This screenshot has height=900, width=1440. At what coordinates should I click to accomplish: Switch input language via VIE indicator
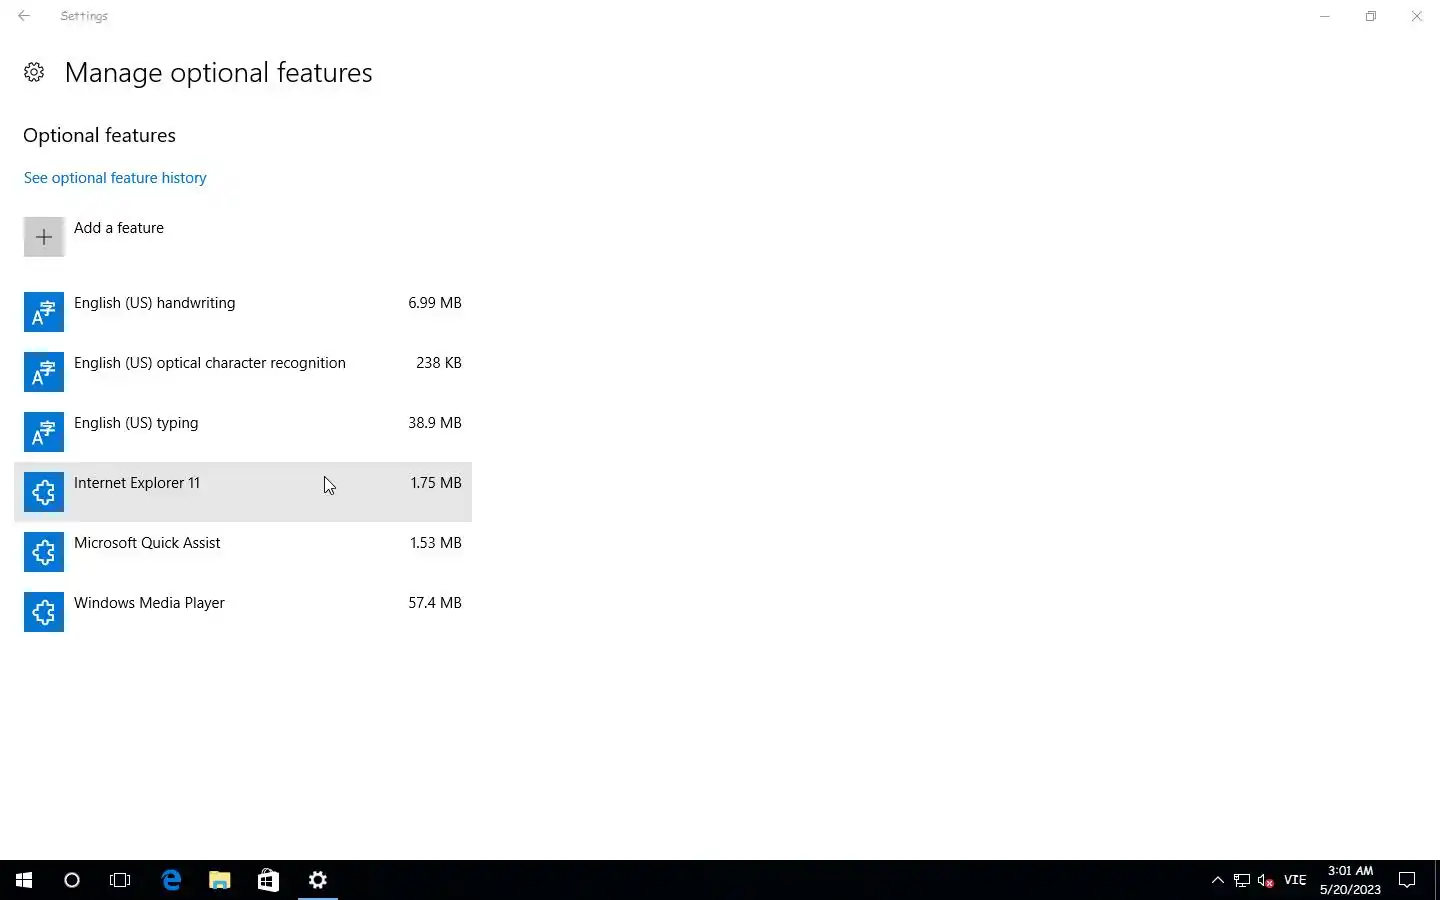click(1295, 880)
